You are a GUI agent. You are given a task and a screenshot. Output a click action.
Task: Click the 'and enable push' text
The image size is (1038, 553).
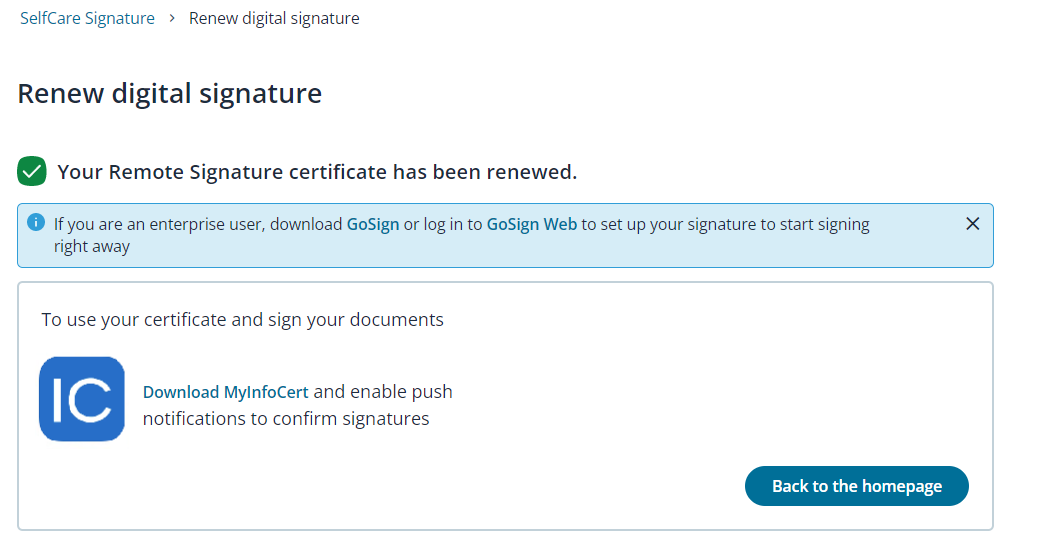tap(383, 392)
